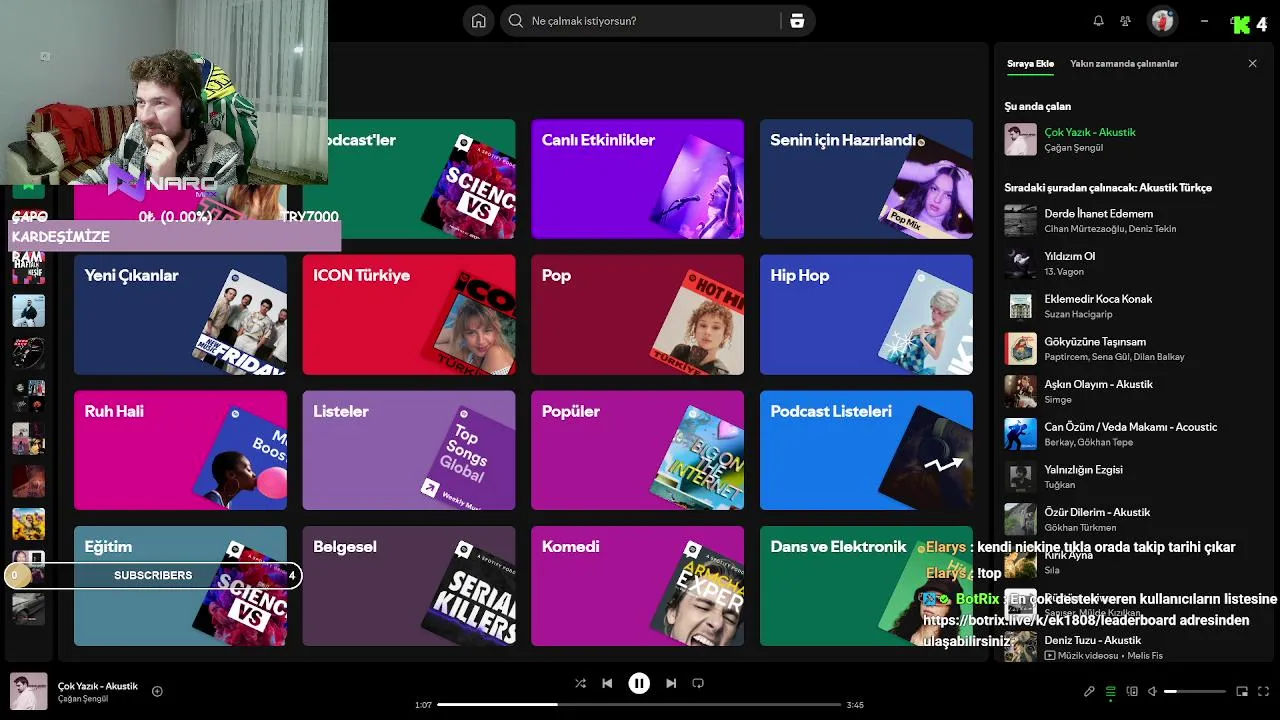Open the profile avatar menu
Viewport: 1280px width, 720px height.
(1161, 20)
